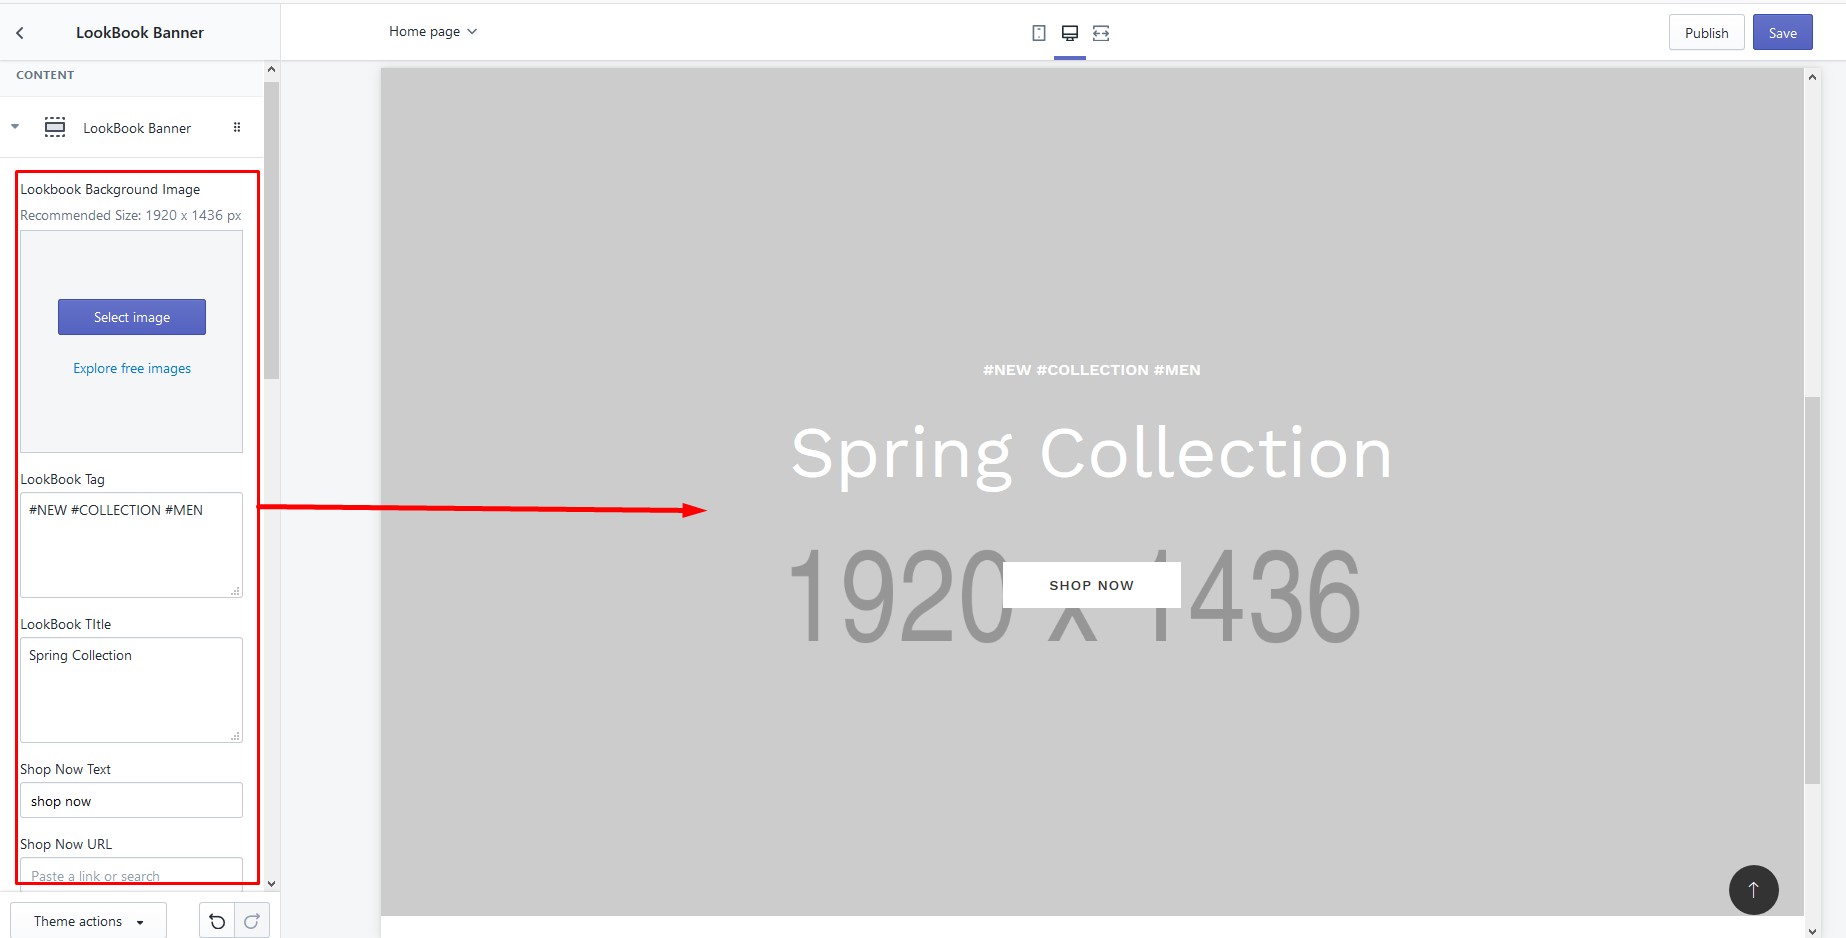The height and width of the screenshot is (938, 1846).
Task: Open the Home page dropdown
Action: tap(433, 32)
